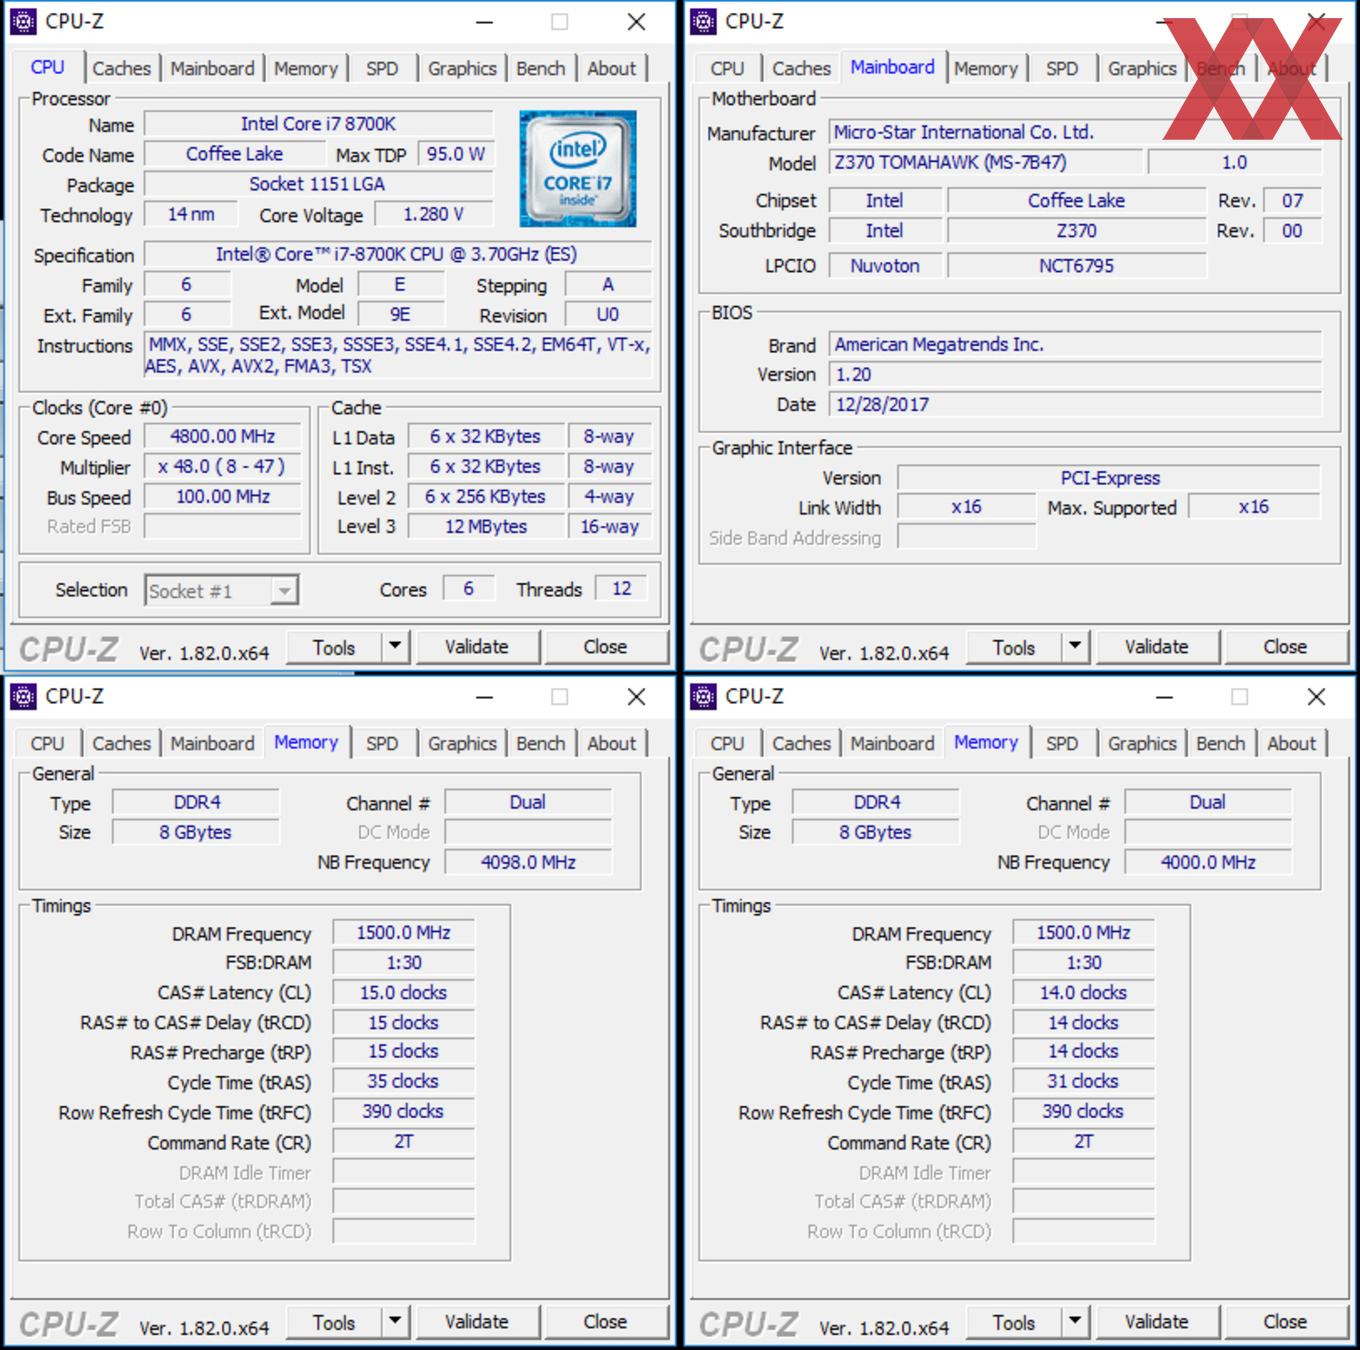
Task: Click NB Frequency 4000.0 MHz value
Action: coord(1208,862)
